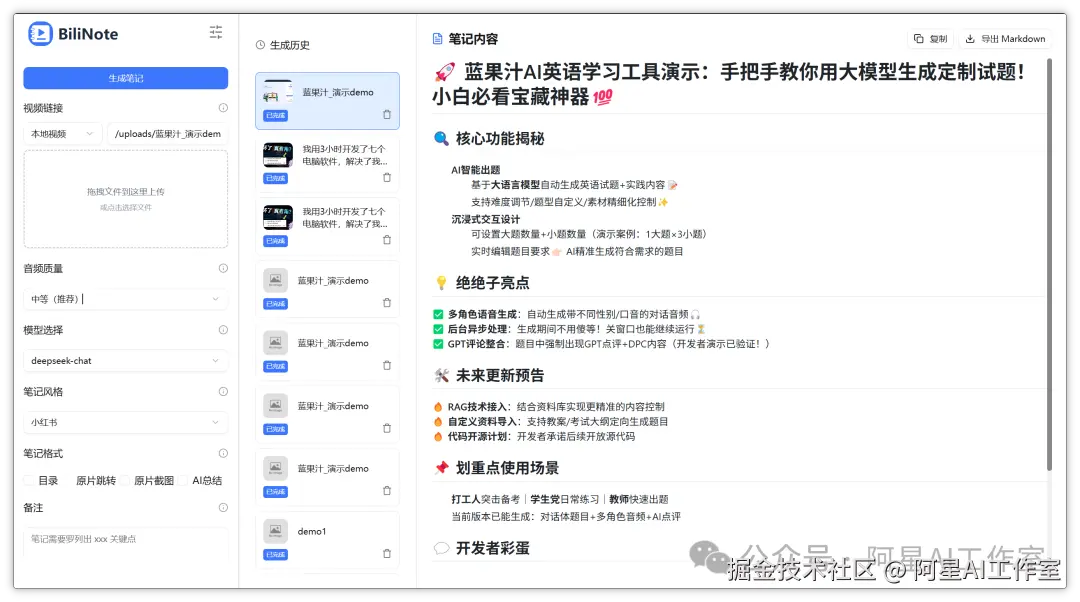
Task: Click the info icon next to 音频质量
Action: (223, 268)
